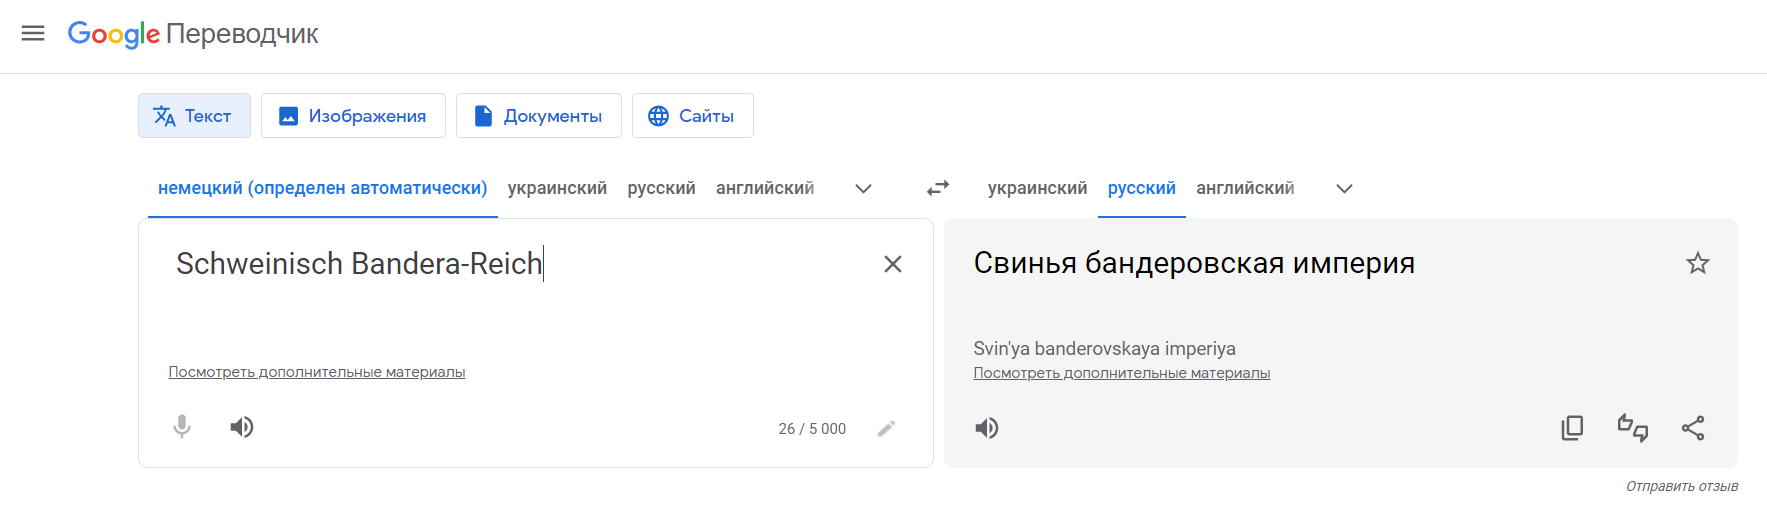Save translation with the star
The image size is (1767, 525).
tap(1698, 264)
